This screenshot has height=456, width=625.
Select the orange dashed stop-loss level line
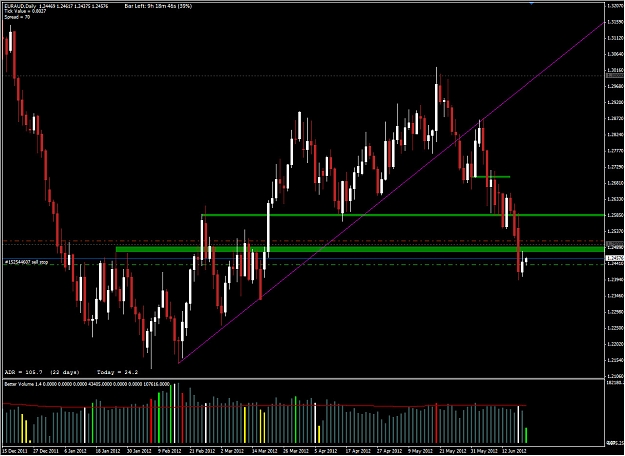pyautogui.click(x=303, y=241)
